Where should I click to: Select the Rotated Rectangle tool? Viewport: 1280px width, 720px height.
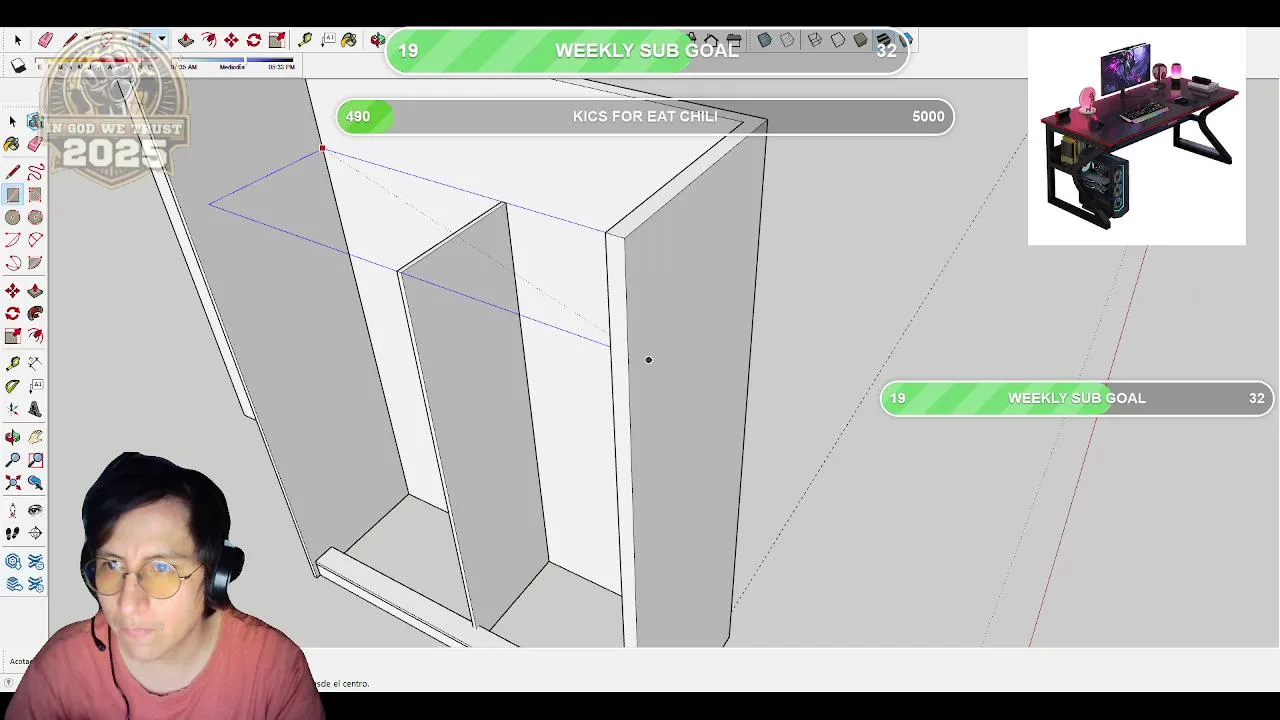click(x=35, y=194)
